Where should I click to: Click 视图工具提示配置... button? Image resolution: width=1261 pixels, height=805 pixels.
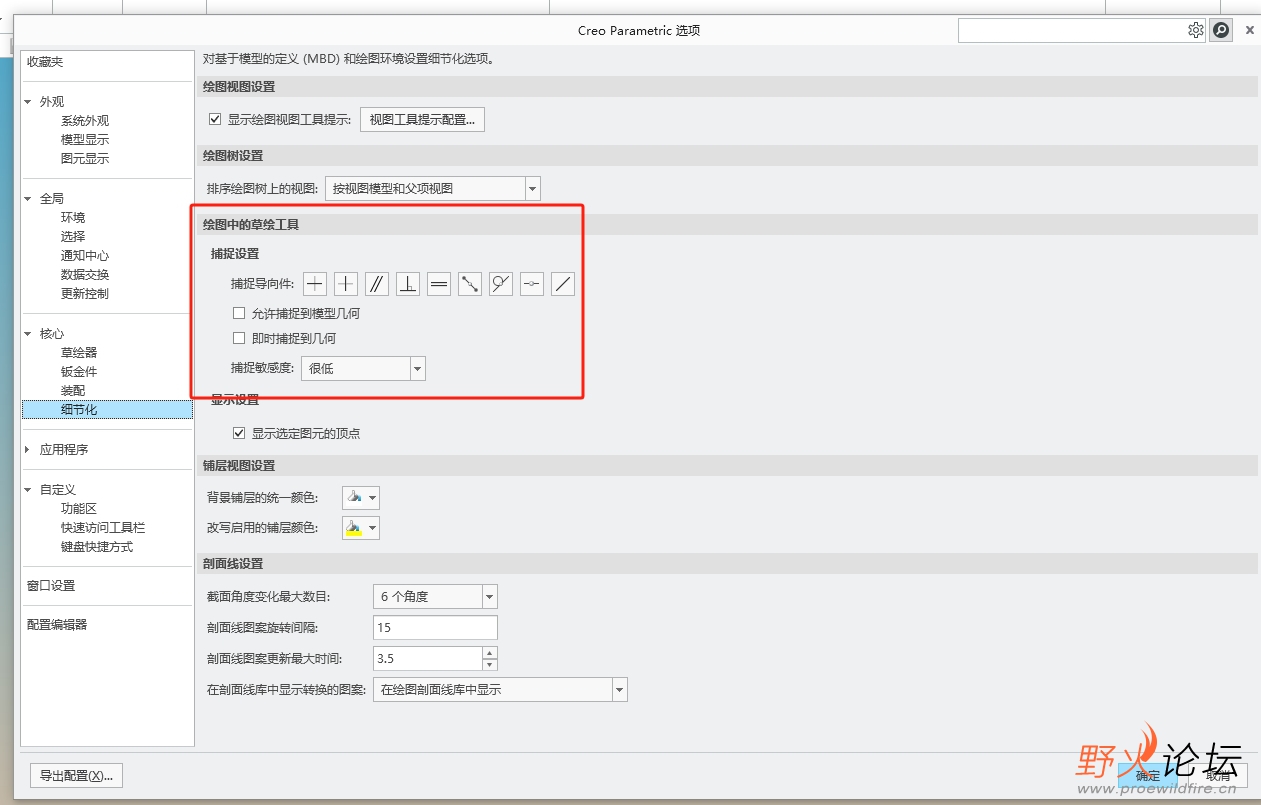422,120
